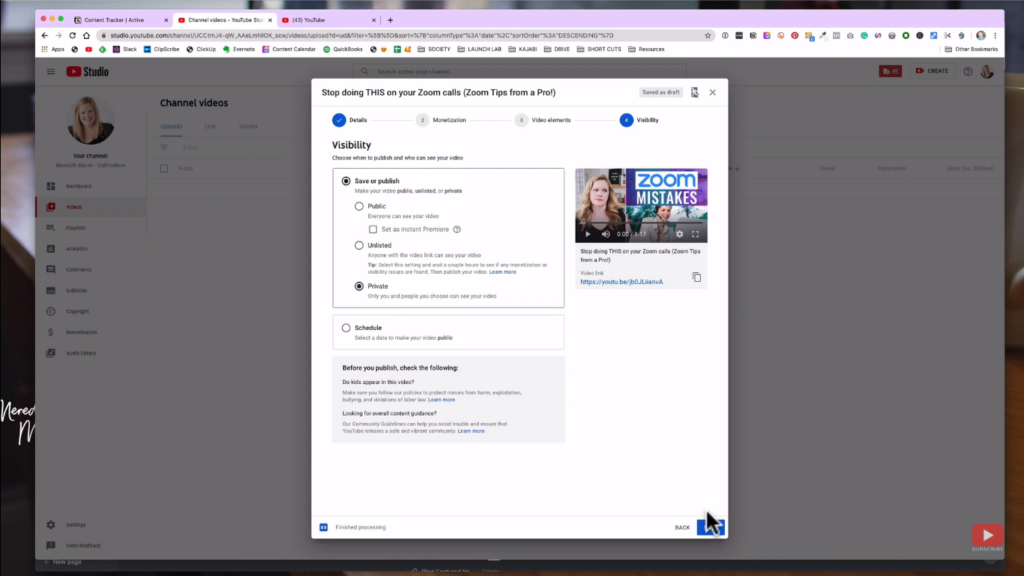Switch to the (43) YouTube browser tab
Viewport: 1024px width, 576px height.
tap(328, 20)
